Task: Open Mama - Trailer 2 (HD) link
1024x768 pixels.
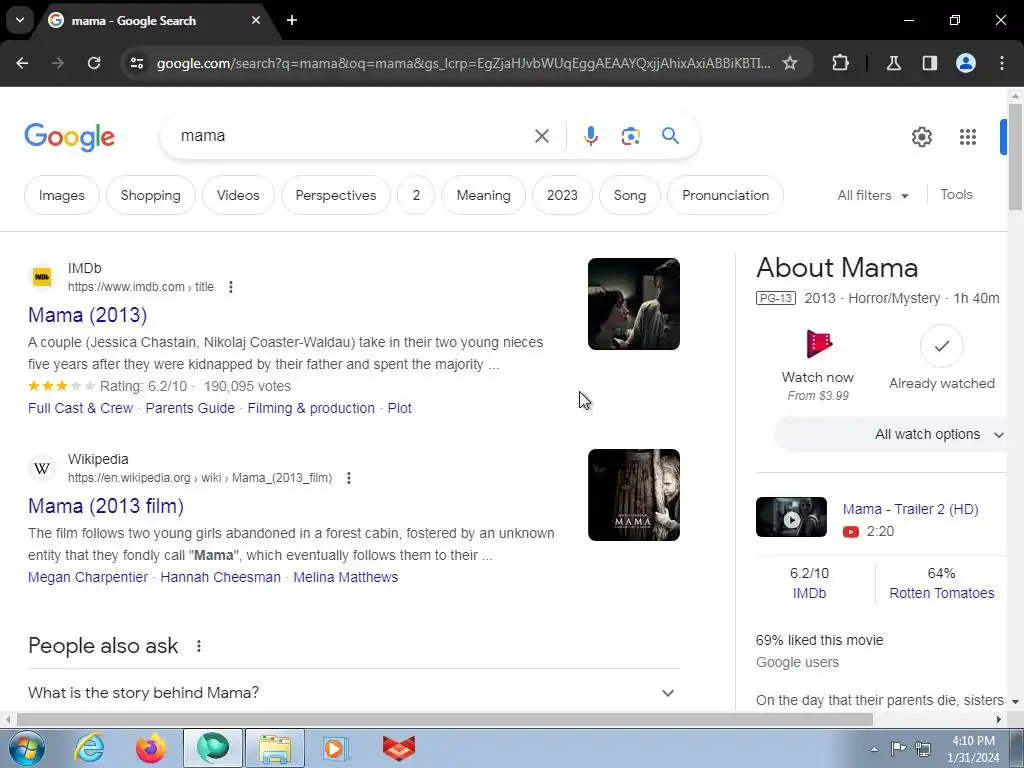Action: tap(910, 509)
